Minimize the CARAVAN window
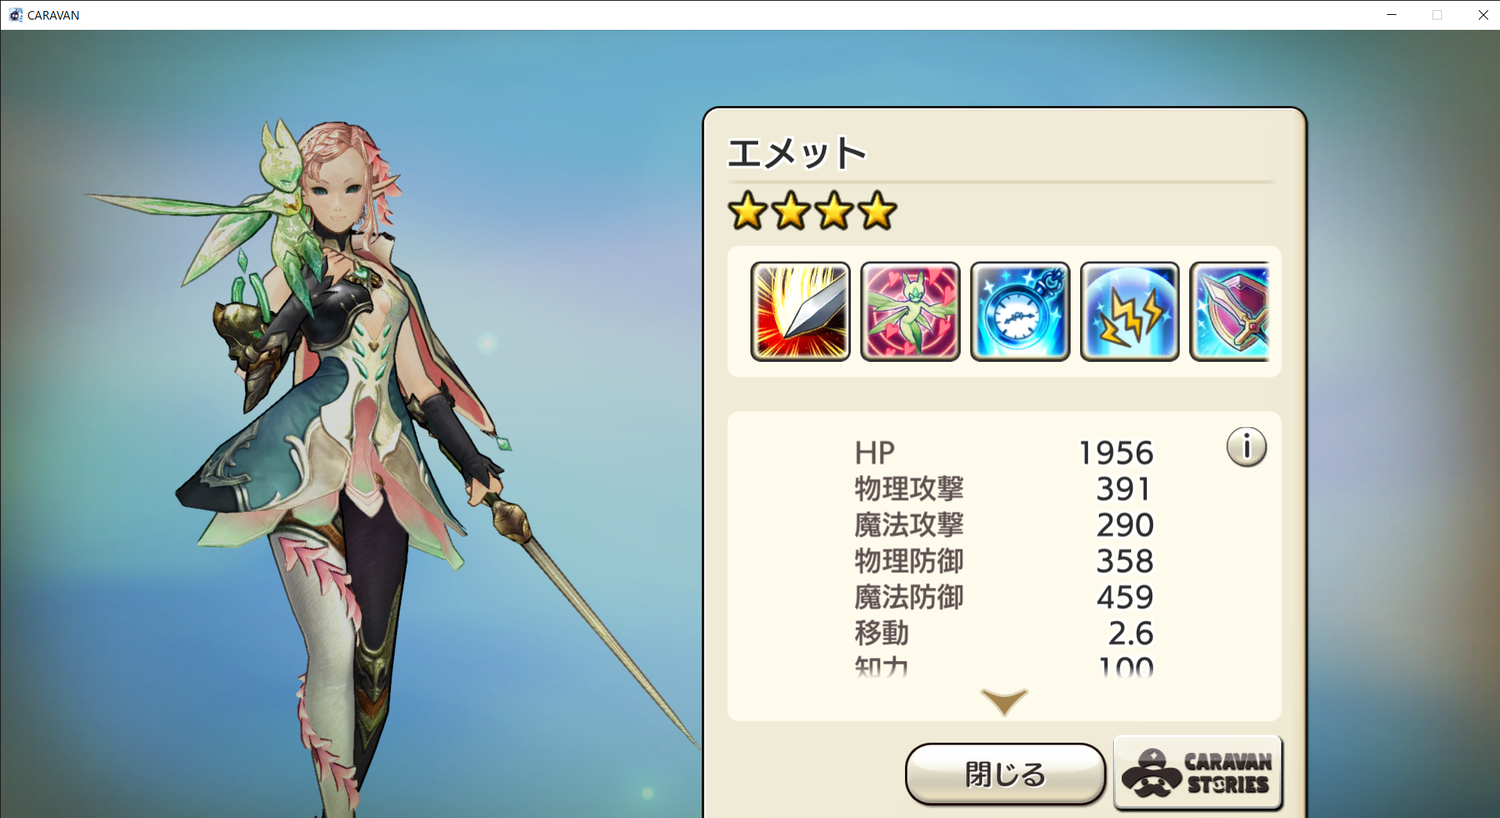The image size is (1500, 818). tap(1391, 15)
